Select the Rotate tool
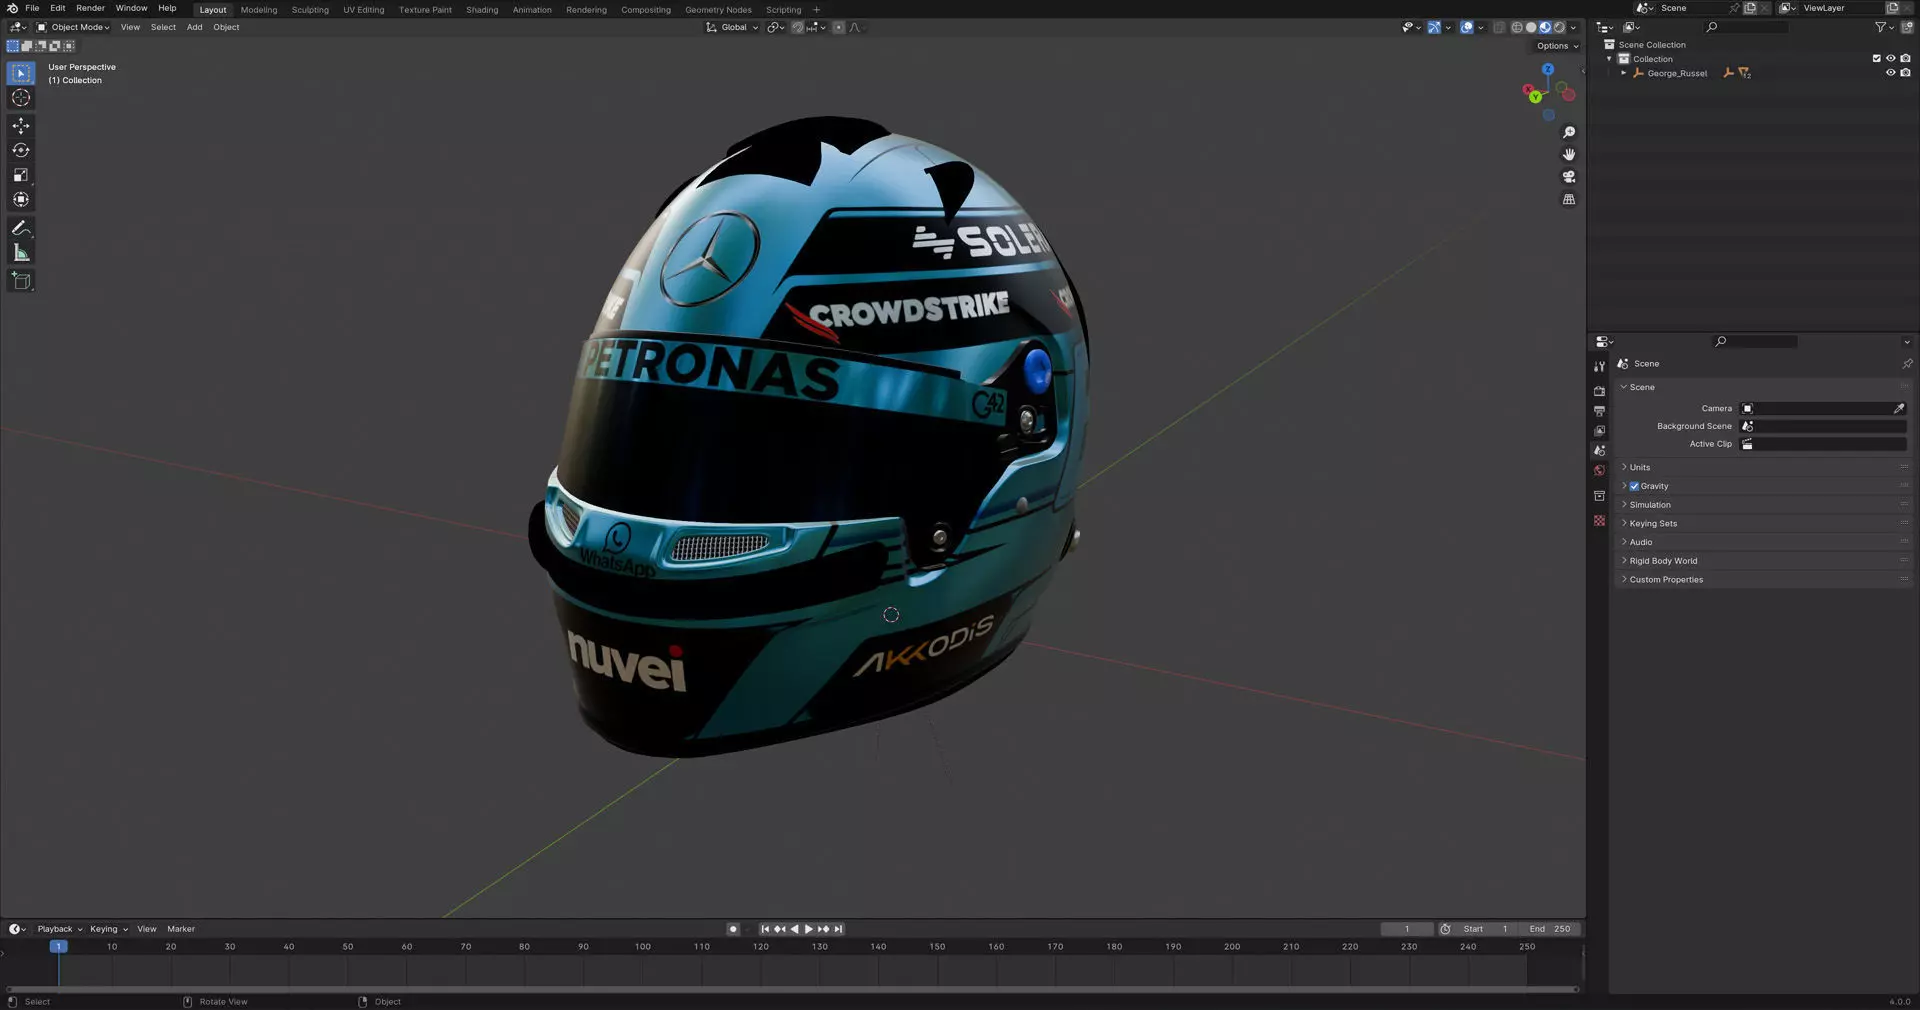 pyautogui.click(x=21, y=150)
